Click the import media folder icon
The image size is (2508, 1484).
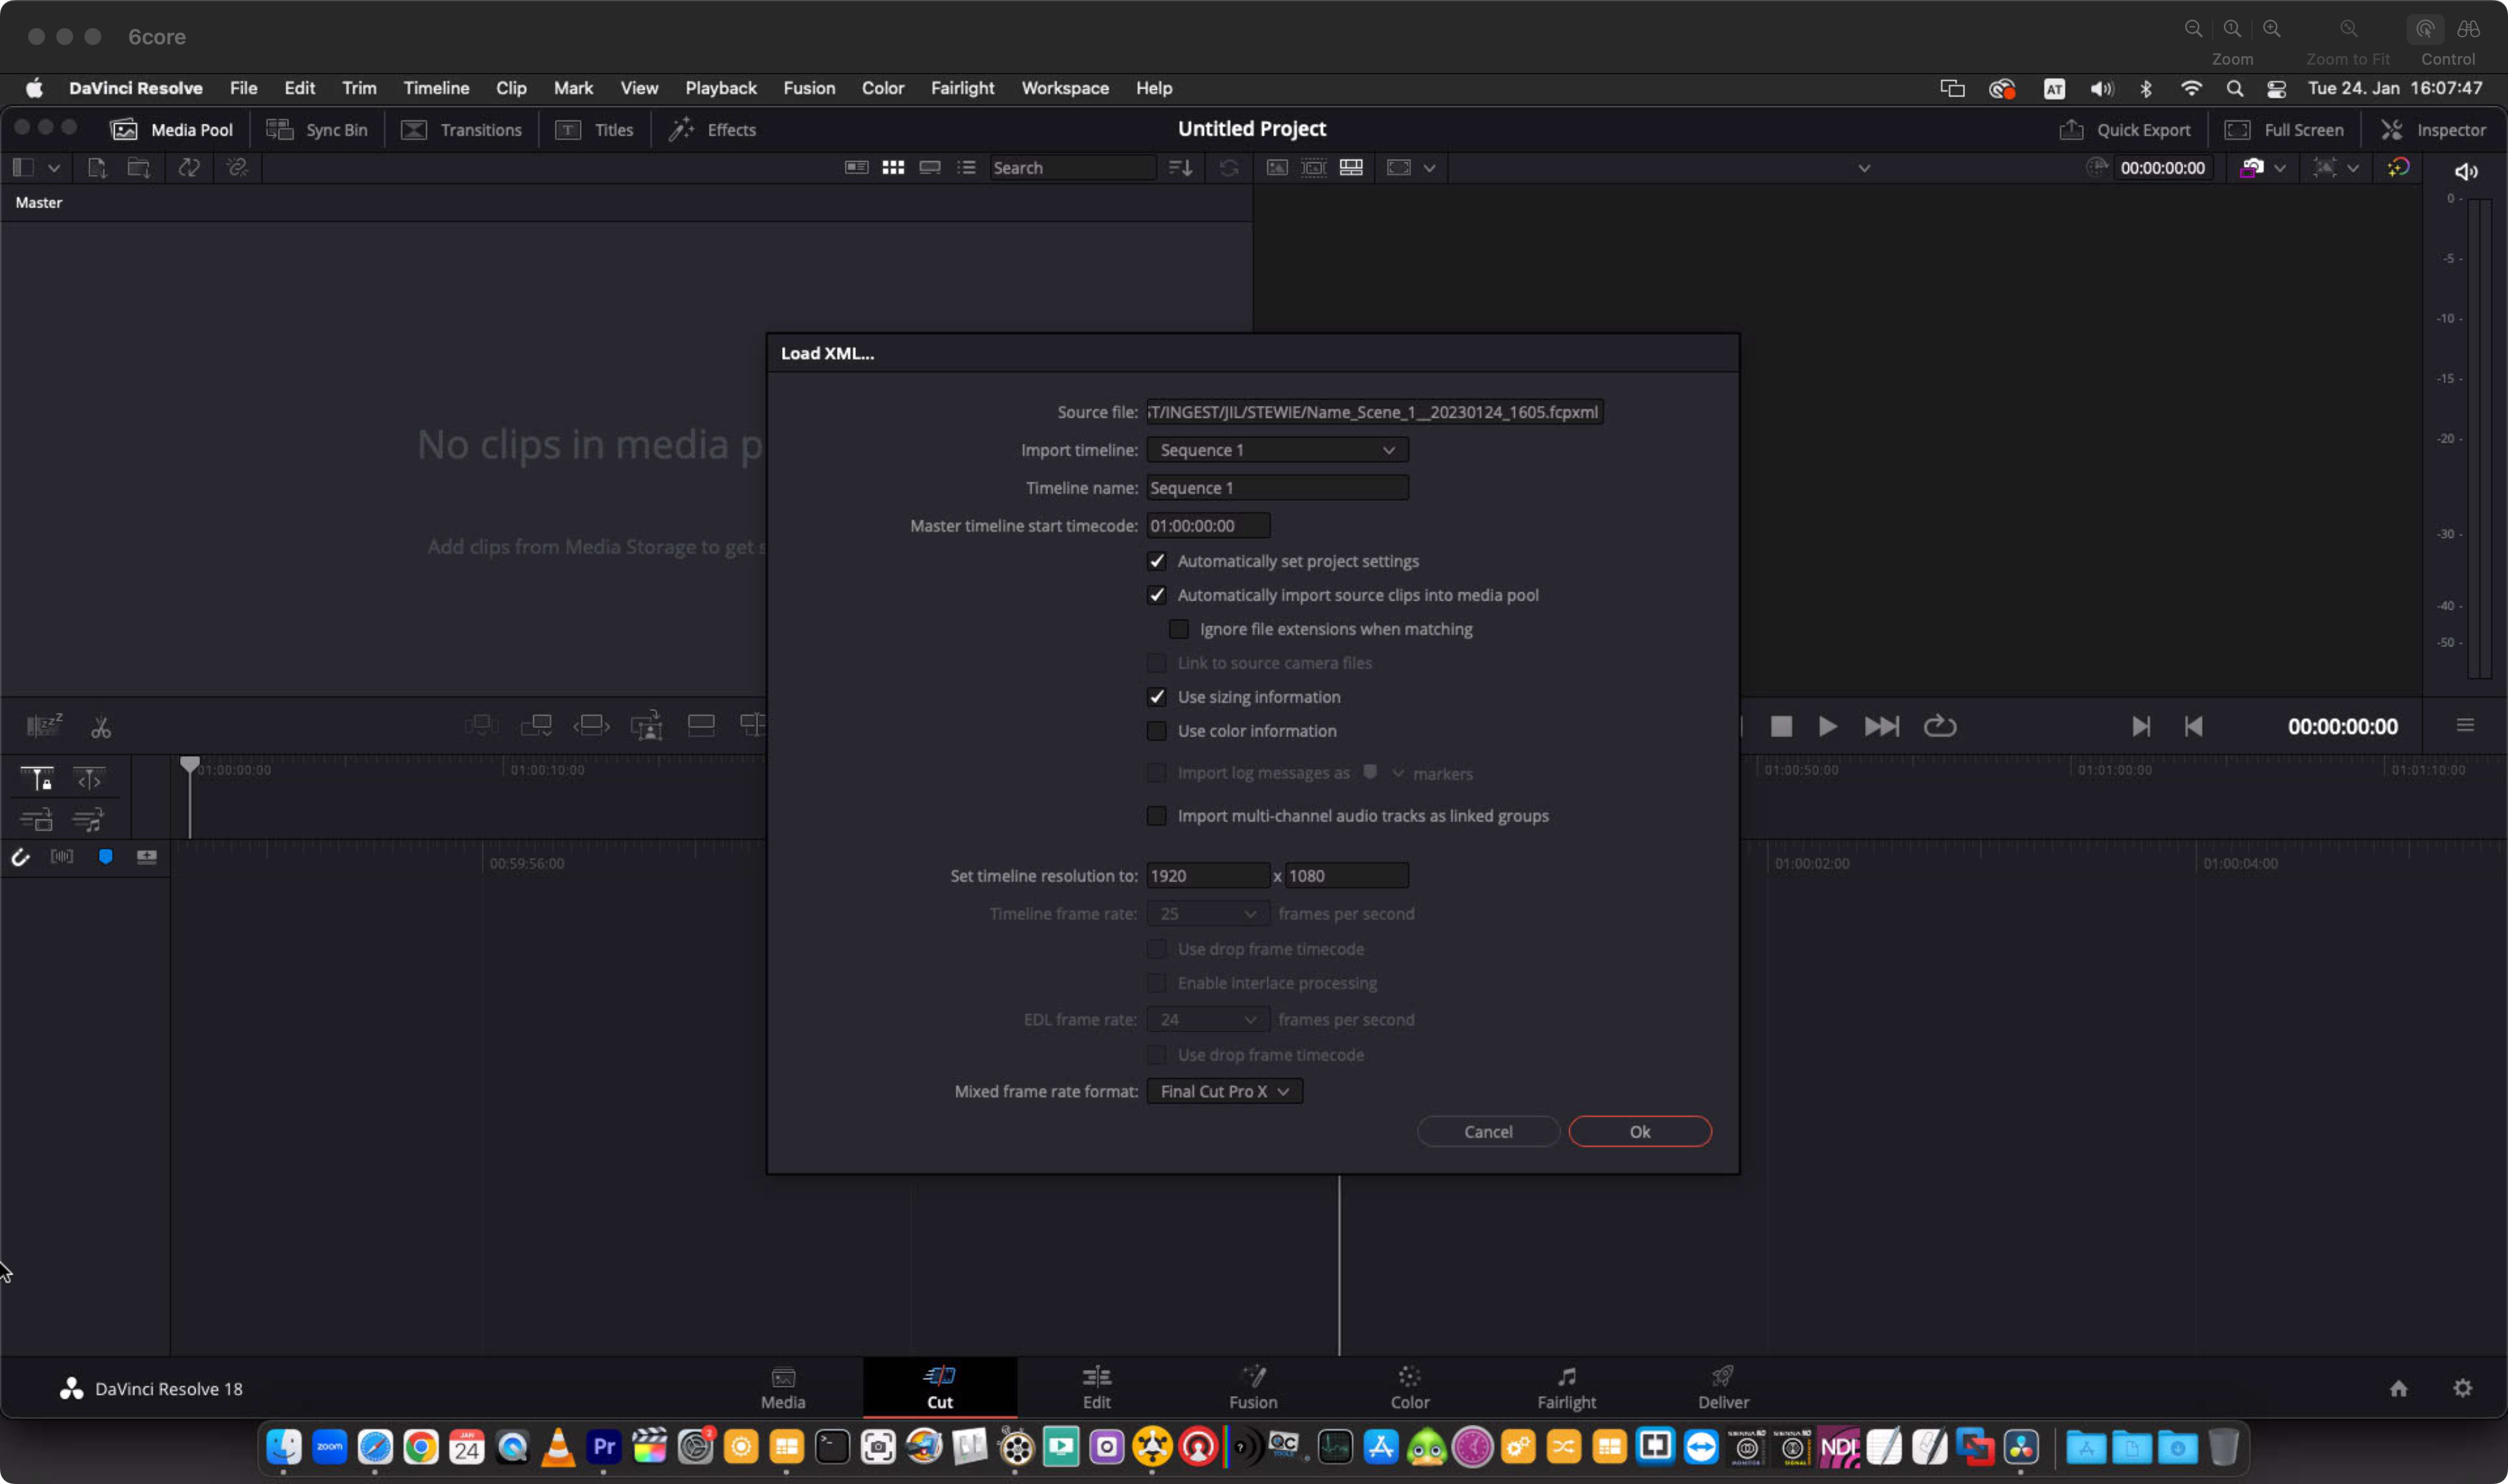click(139, 168)
